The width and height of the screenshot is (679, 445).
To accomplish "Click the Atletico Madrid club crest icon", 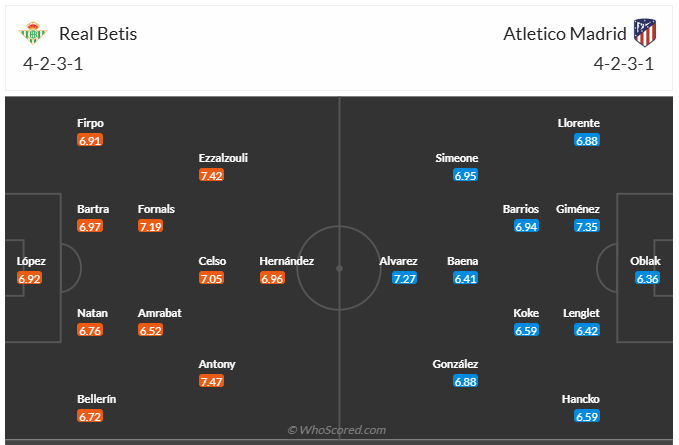I will coord(645,33).
